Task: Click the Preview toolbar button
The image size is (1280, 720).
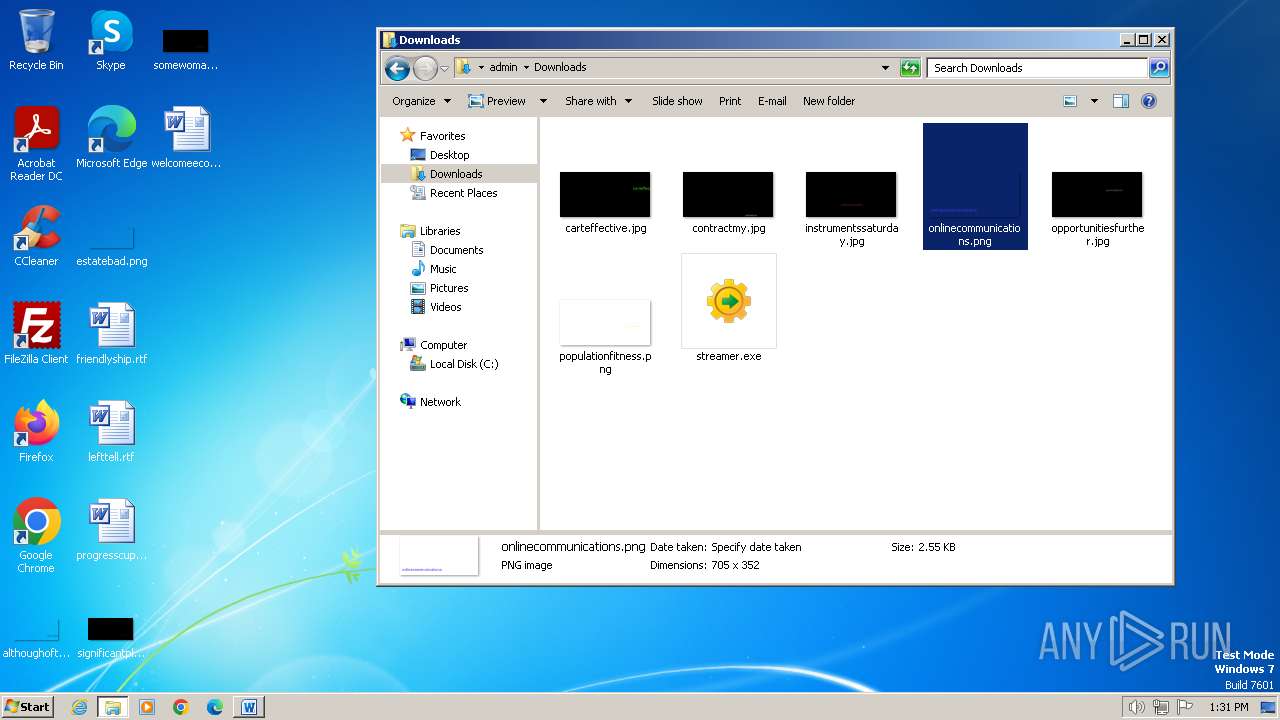Action: (x=497, y=101)
